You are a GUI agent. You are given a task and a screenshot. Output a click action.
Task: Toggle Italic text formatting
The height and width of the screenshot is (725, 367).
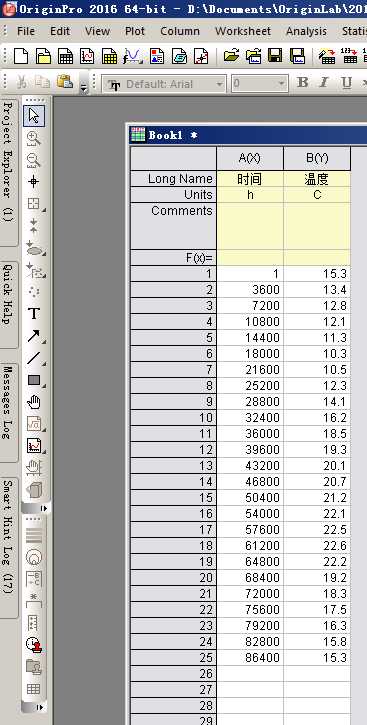coord(324,83)
